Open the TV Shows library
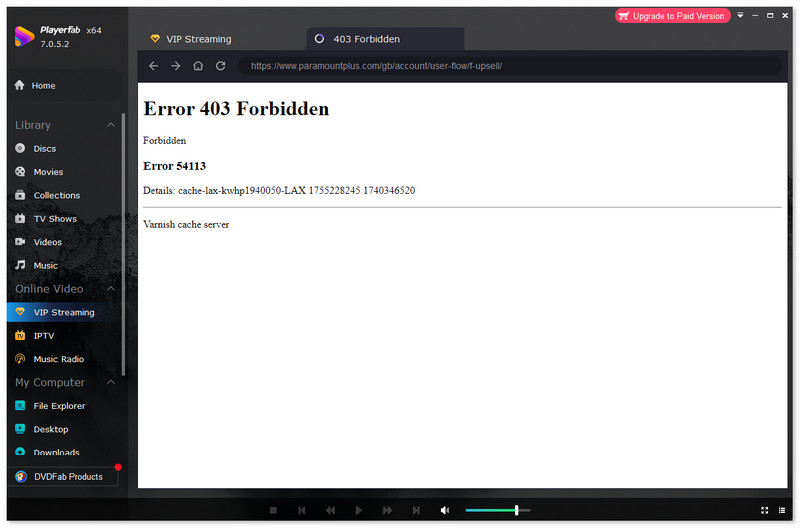The image size is (800, 528). (x=64, y=219)
